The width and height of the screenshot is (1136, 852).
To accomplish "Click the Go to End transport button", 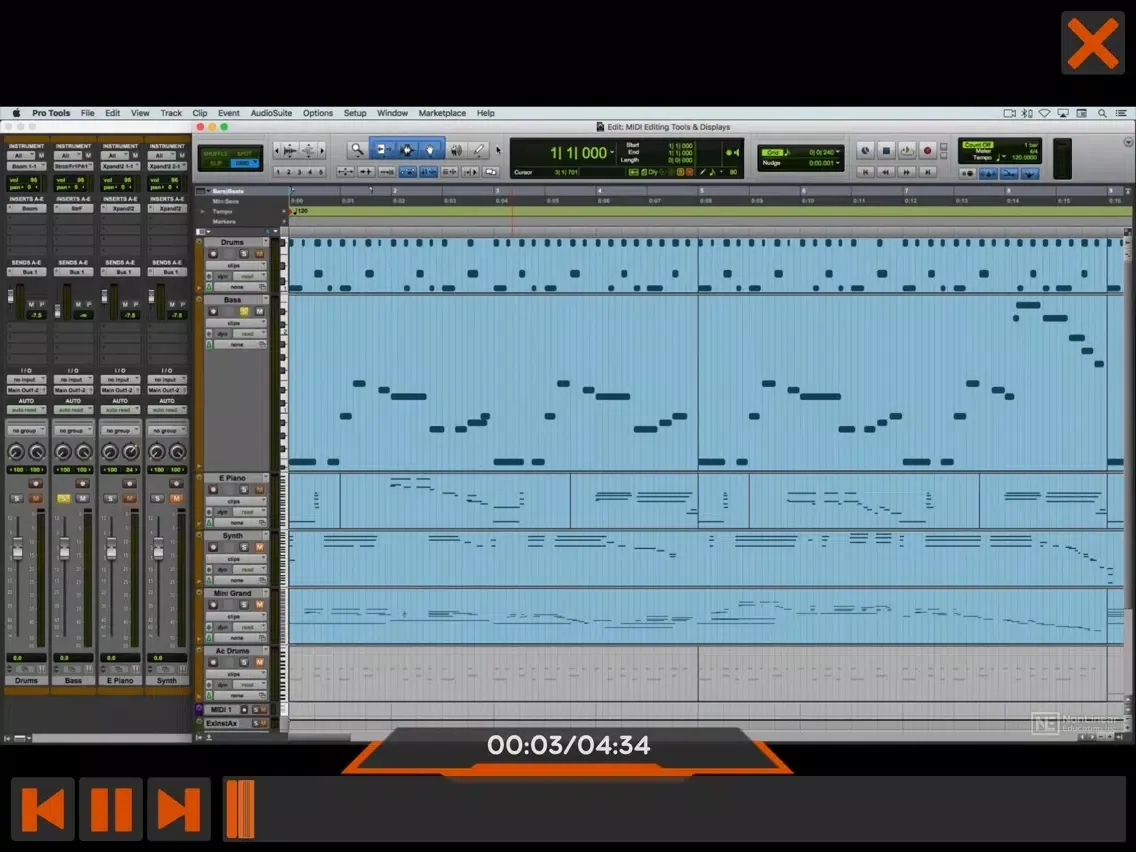I will click(927, 172).
